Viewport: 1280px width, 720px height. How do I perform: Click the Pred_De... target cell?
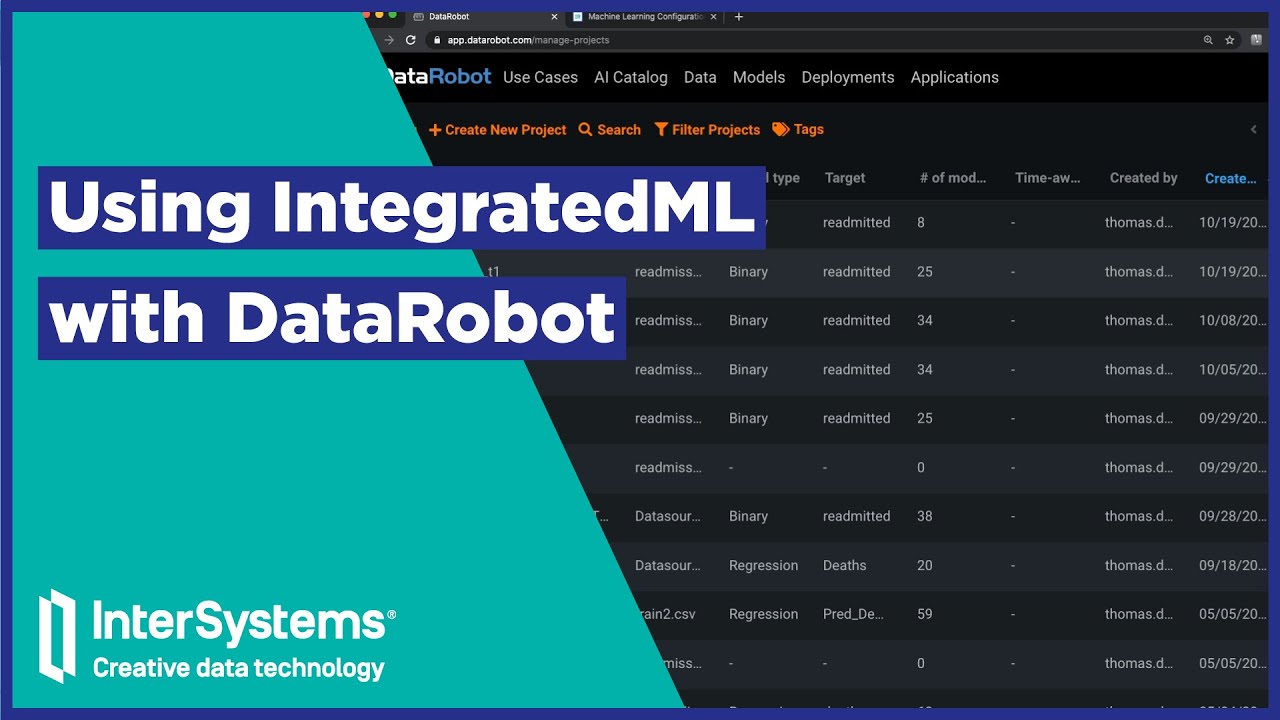(854, 614)
